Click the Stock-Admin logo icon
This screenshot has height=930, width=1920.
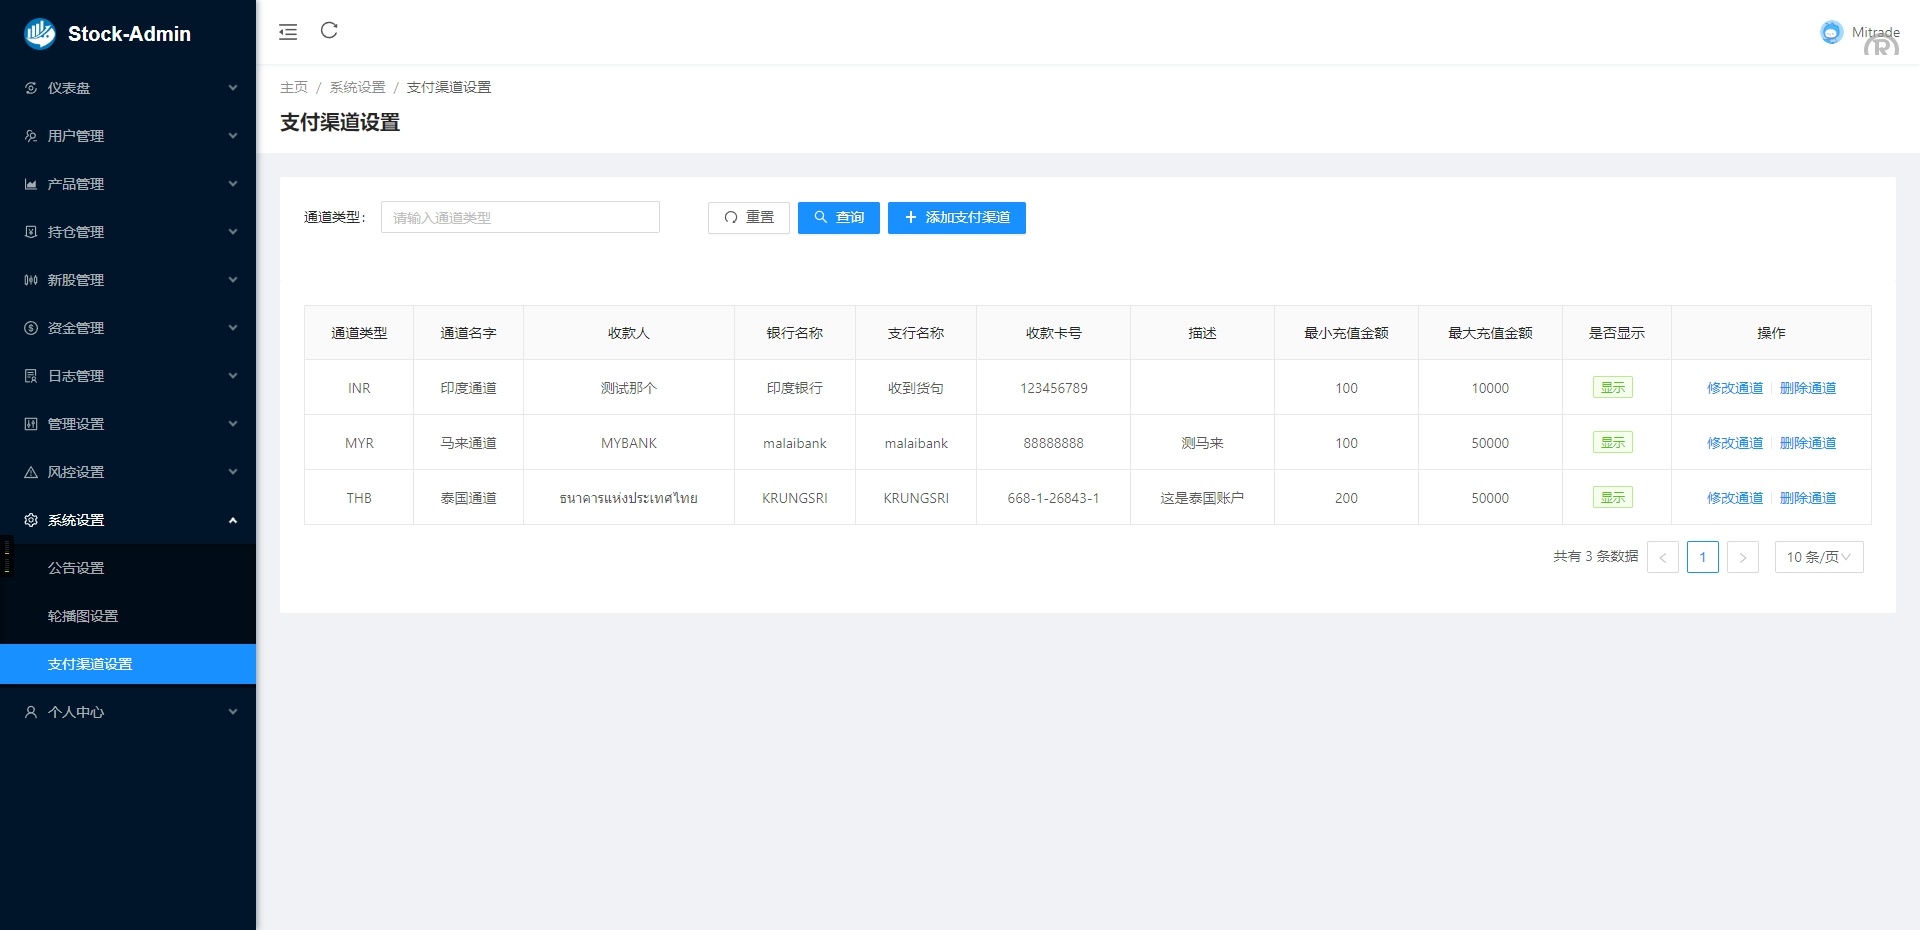click(40, 34)
